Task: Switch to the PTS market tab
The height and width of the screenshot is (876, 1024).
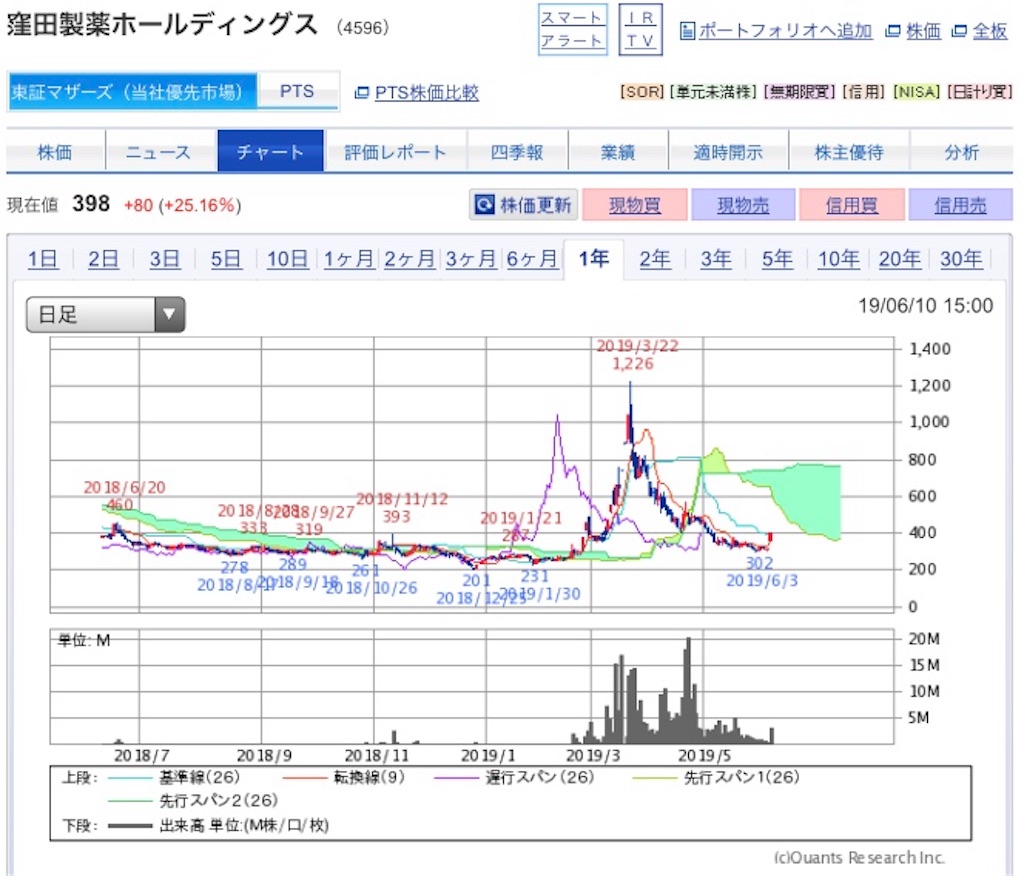Action: [297, 91]
